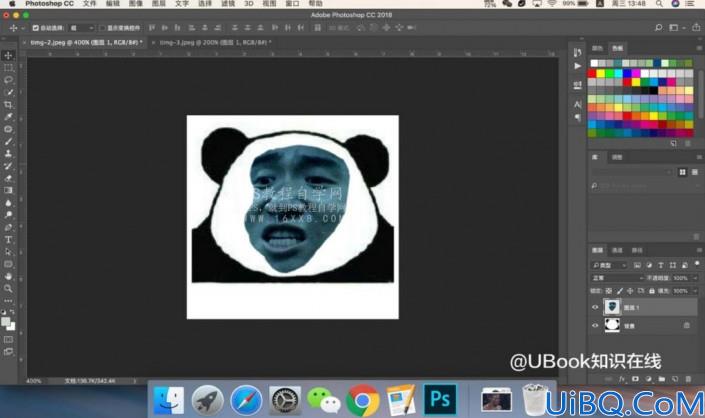Select the Gradient tool

[8, 191]
